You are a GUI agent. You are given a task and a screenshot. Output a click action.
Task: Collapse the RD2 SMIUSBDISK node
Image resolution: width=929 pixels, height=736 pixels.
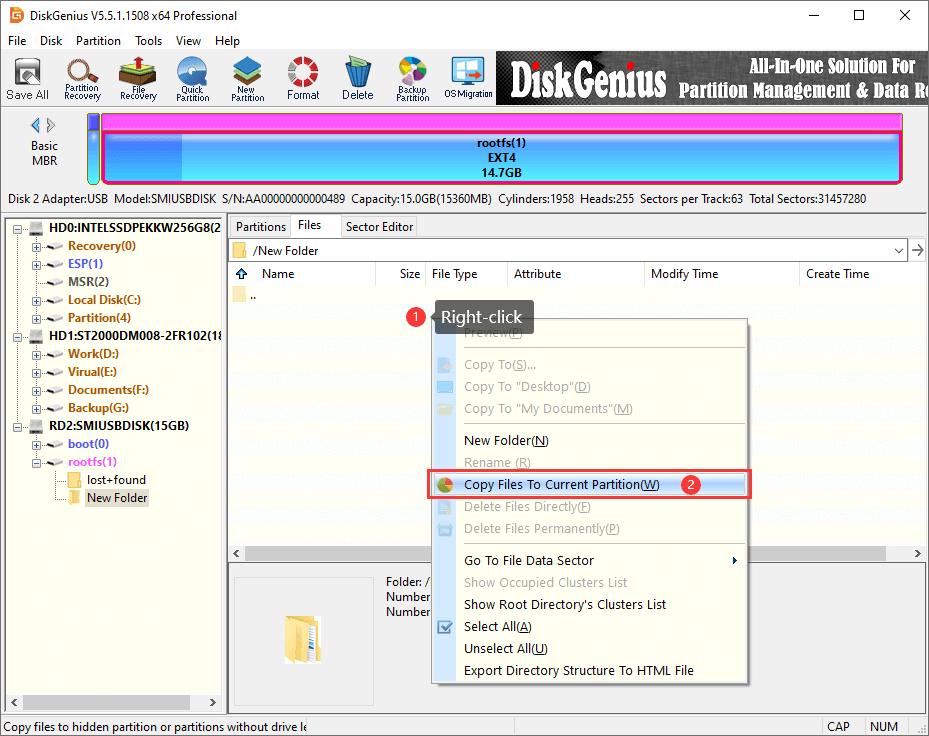18,427
